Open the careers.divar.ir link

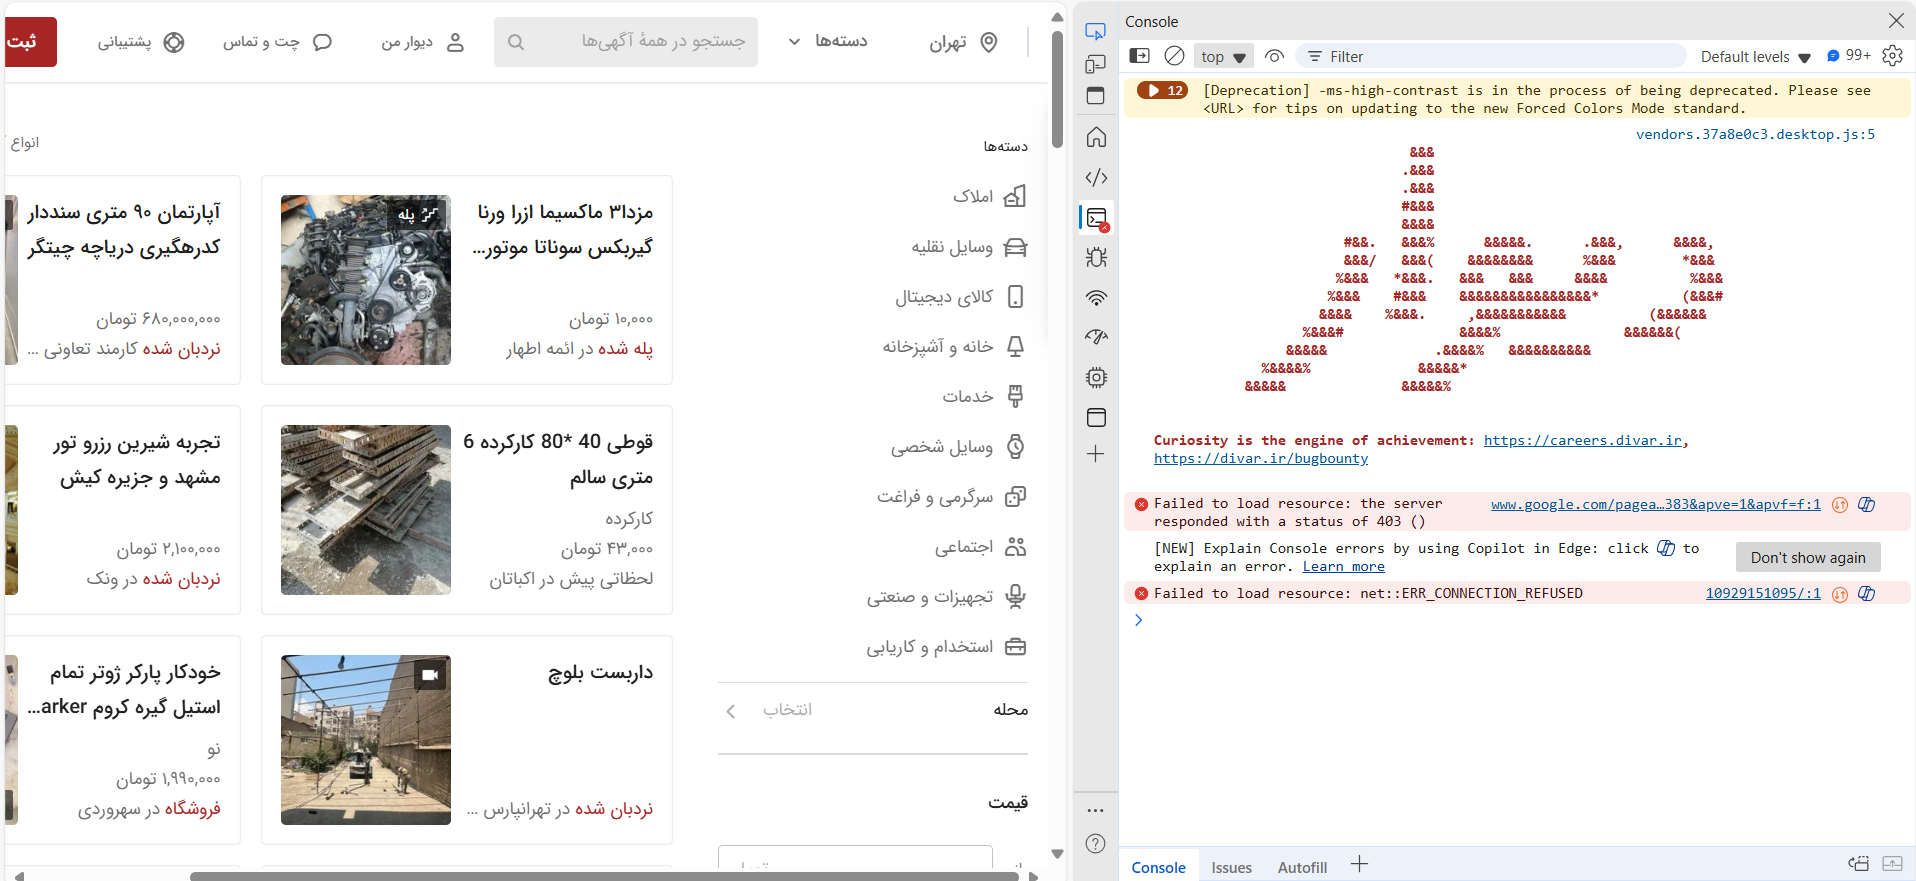click(1582, 440)
